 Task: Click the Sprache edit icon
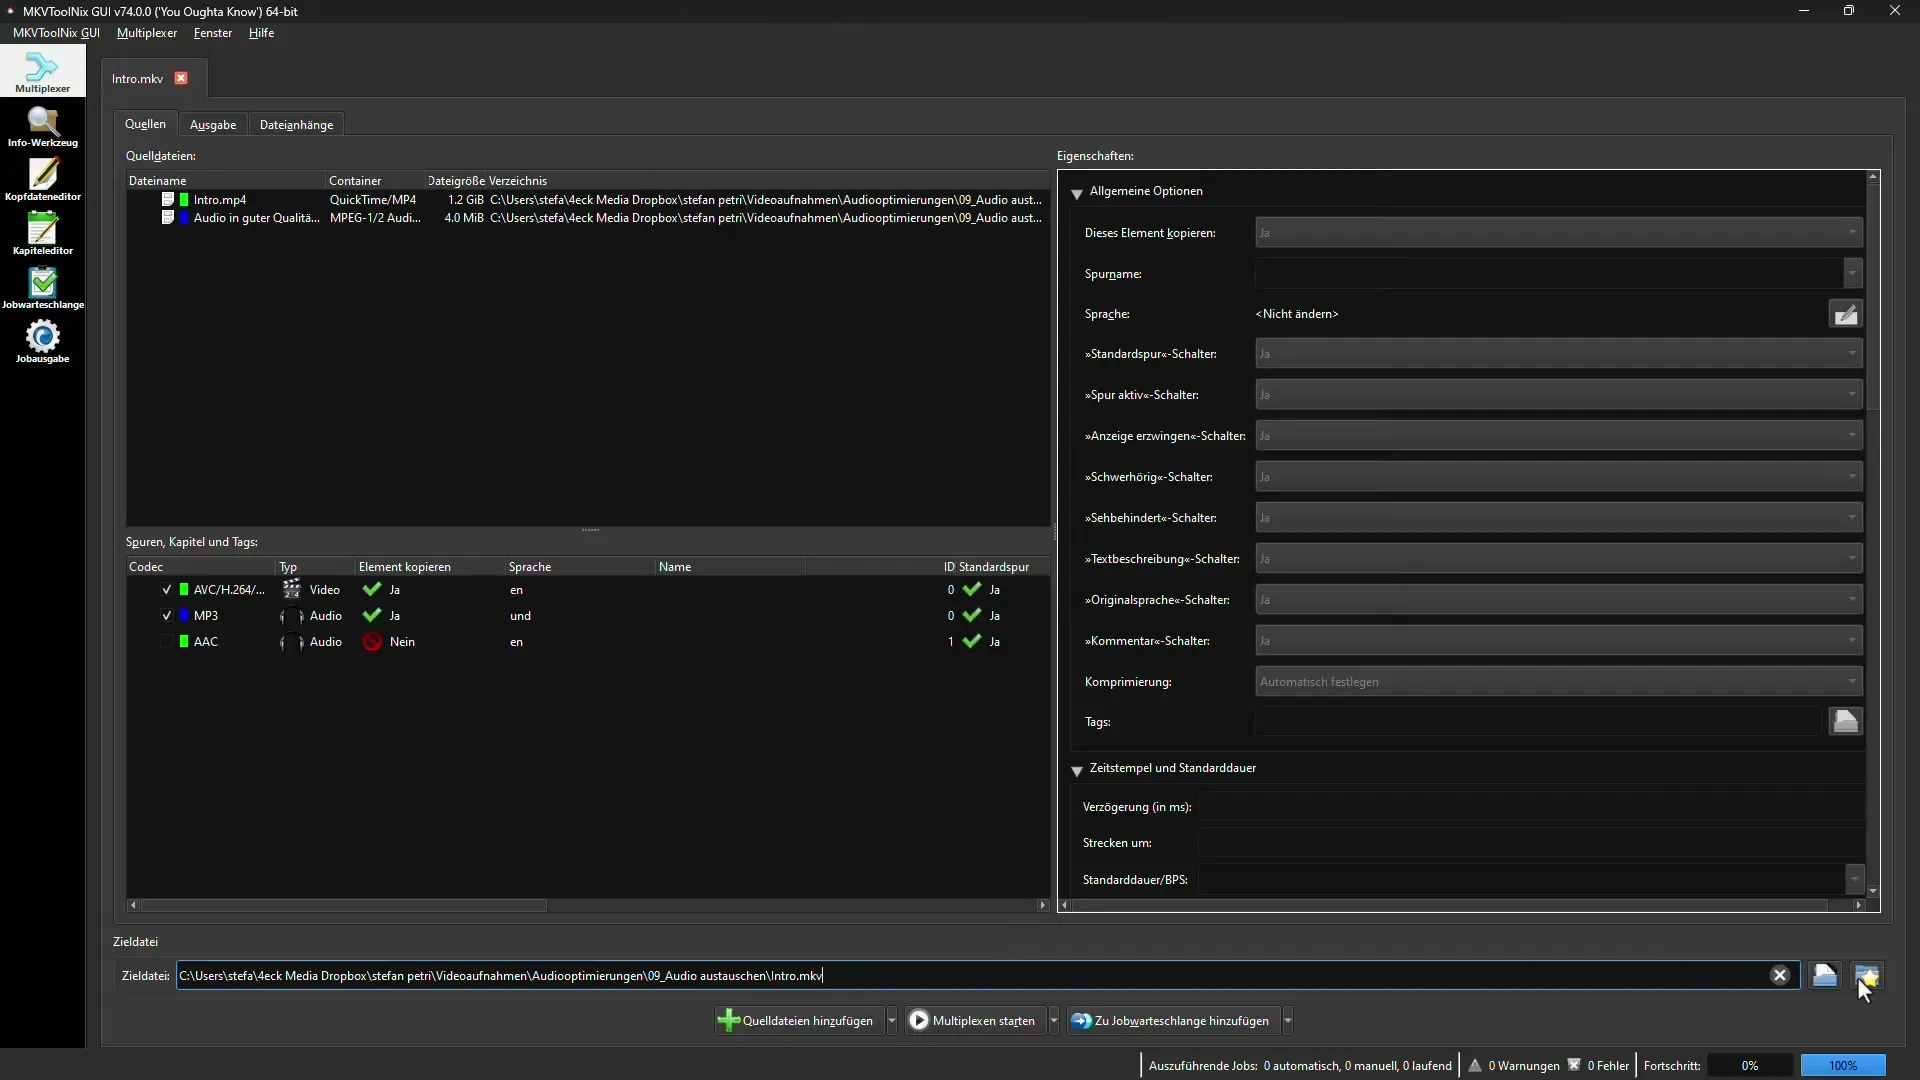[x=1845, y=314]
